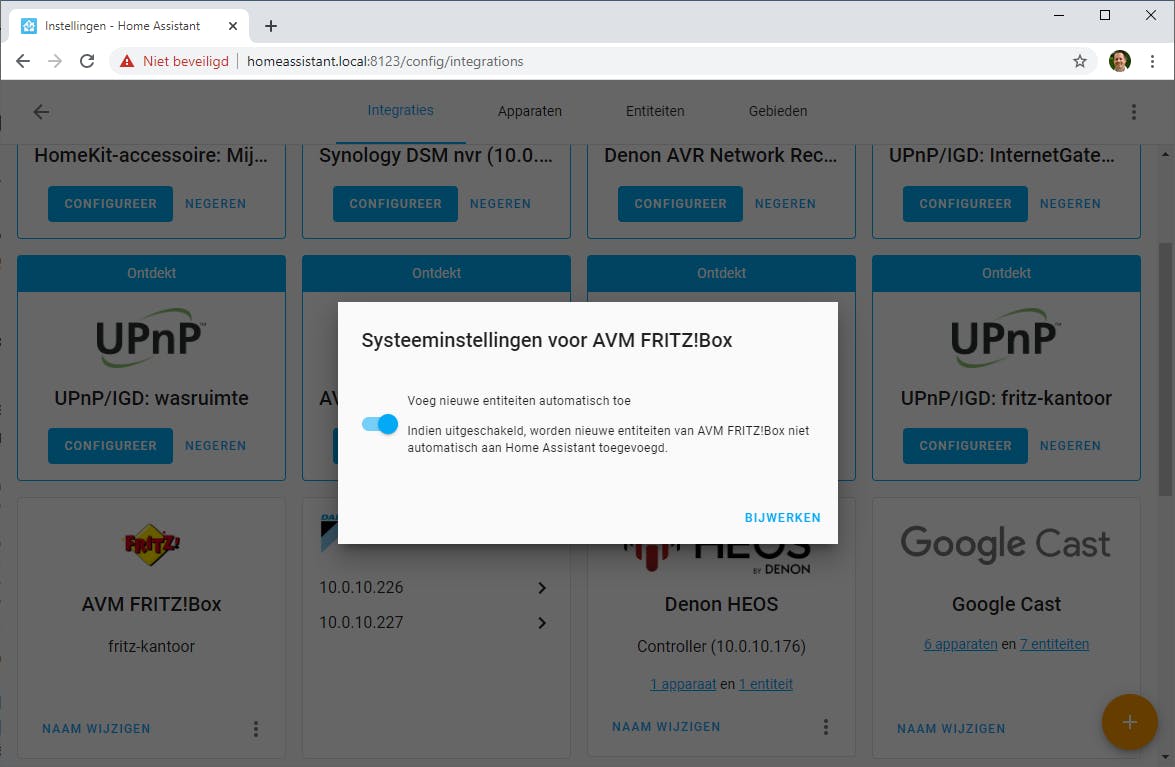
Task: Ignore the UPnP/IGD fritz-kantoor discovery
Action: [1070, 446]
